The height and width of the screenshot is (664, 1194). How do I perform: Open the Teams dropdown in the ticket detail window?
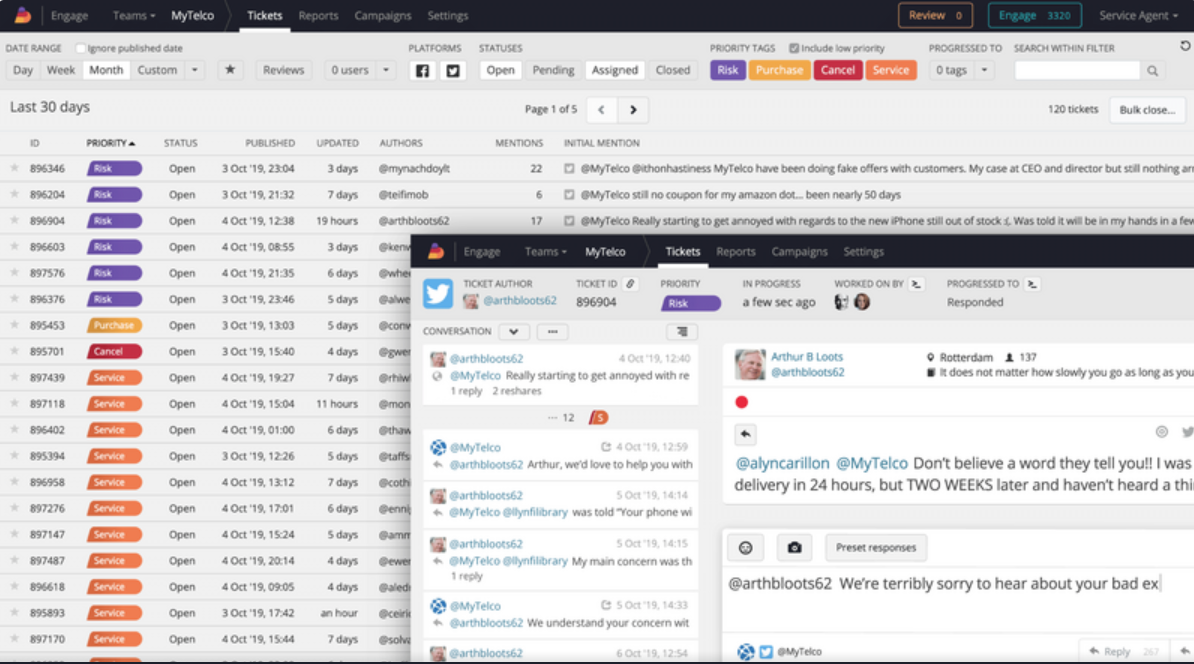pyautogui.click(x=546, y=251)
